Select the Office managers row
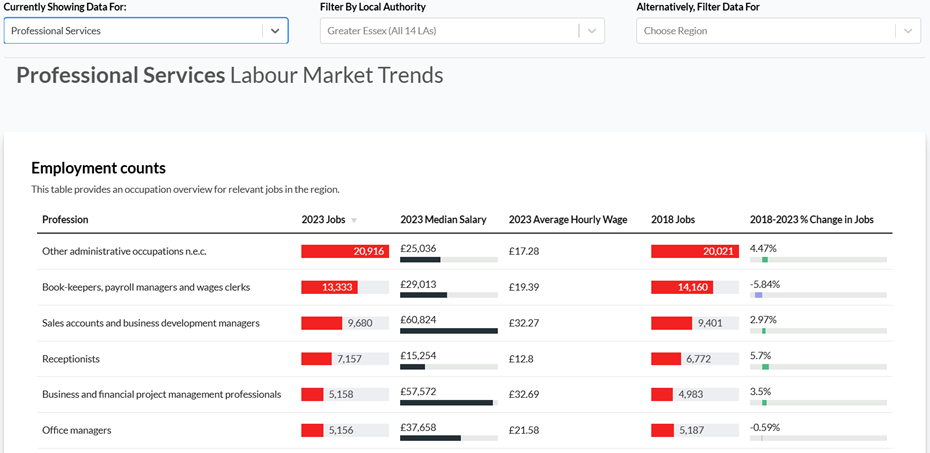930x453 pixels. 76,430
